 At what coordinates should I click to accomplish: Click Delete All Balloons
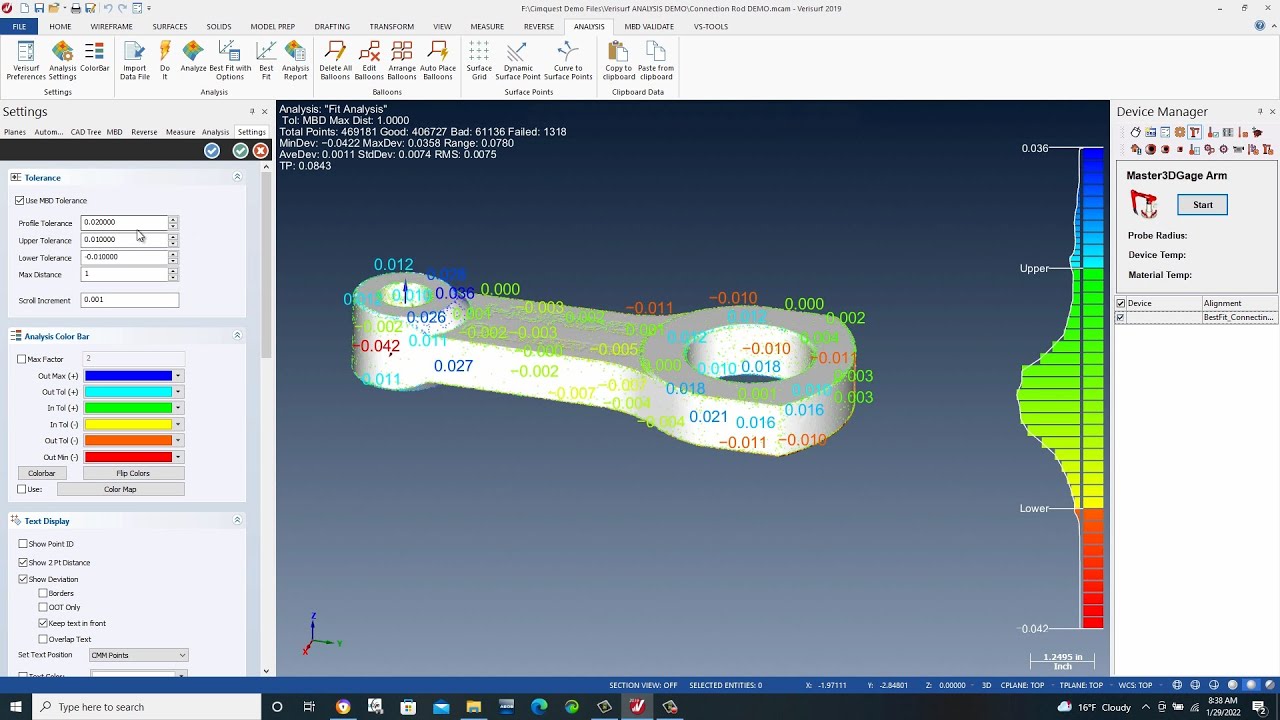(x=336, y=60)
